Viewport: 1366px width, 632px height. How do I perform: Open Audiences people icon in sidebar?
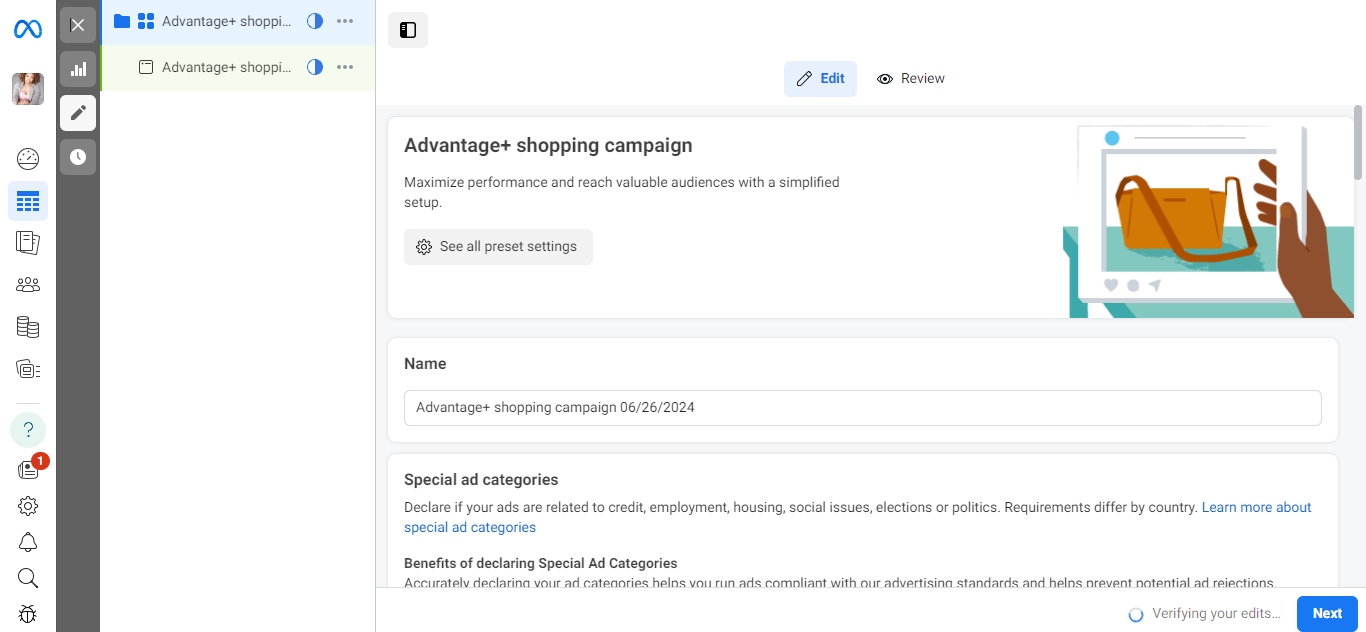coord(28,285)
